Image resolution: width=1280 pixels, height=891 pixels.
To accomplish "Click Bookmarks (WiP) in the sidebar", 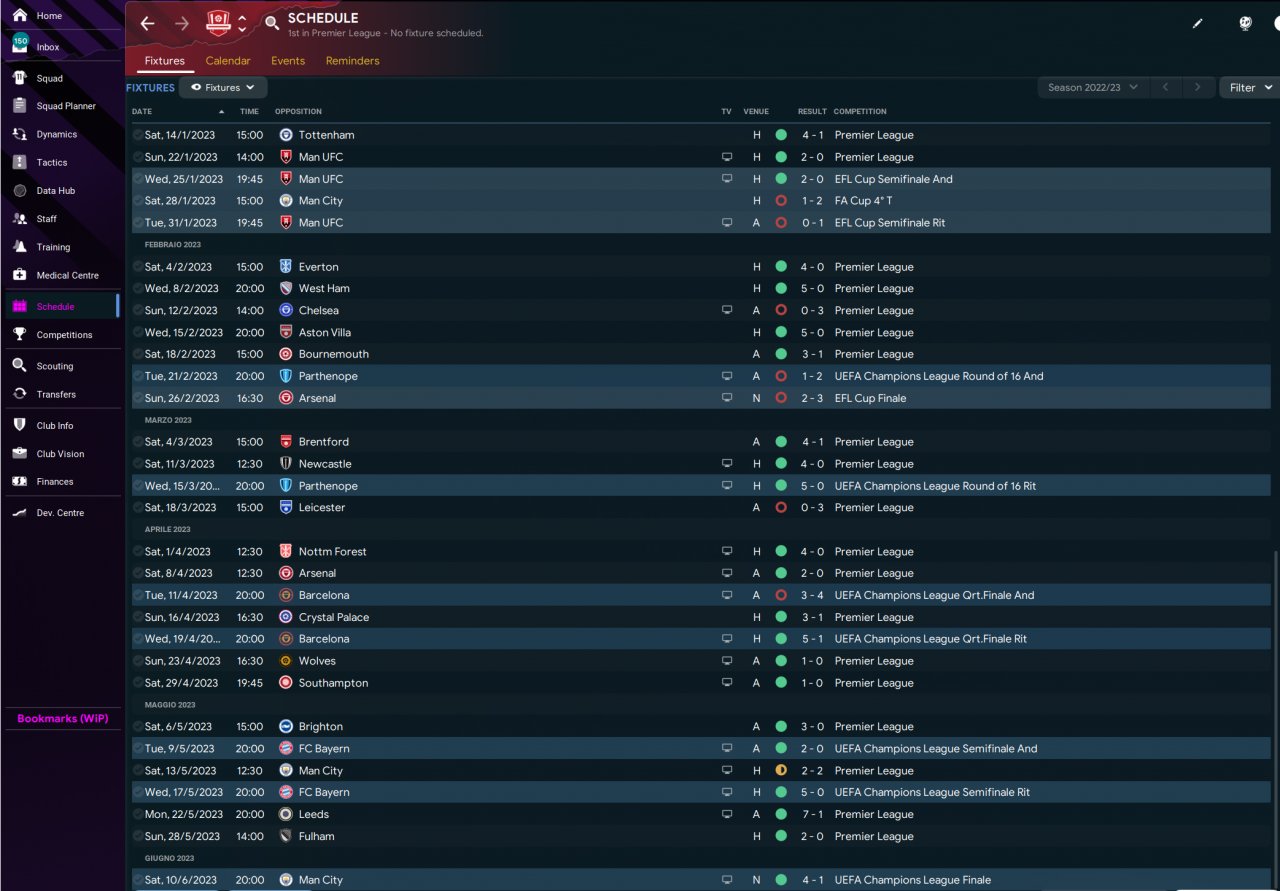I will (62, 718).
